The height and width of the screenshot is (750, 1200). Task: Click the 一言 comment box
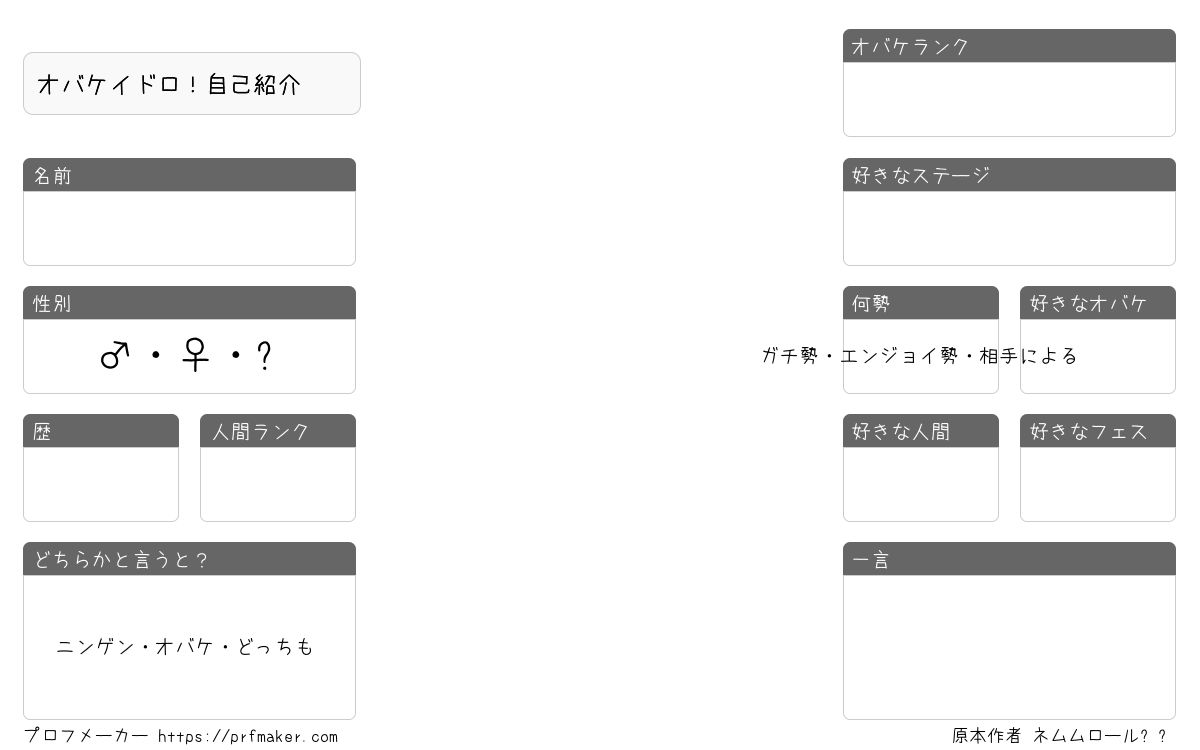tap(1009, 647)
